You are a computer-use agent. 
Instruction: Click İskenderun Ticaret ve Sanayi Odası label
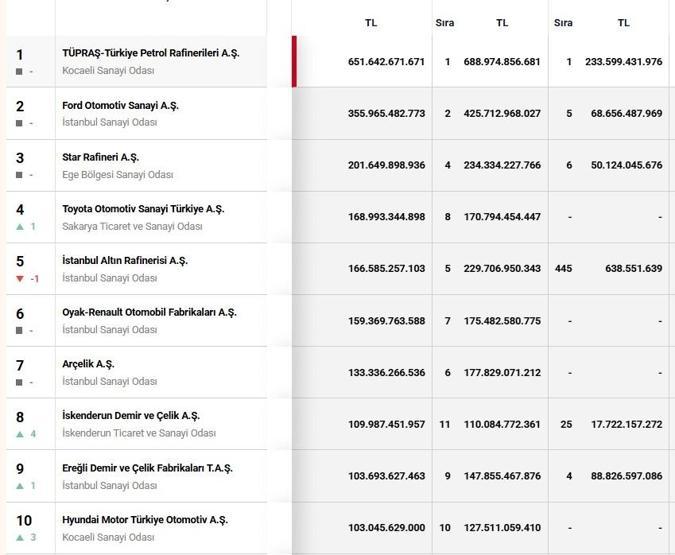139,433
